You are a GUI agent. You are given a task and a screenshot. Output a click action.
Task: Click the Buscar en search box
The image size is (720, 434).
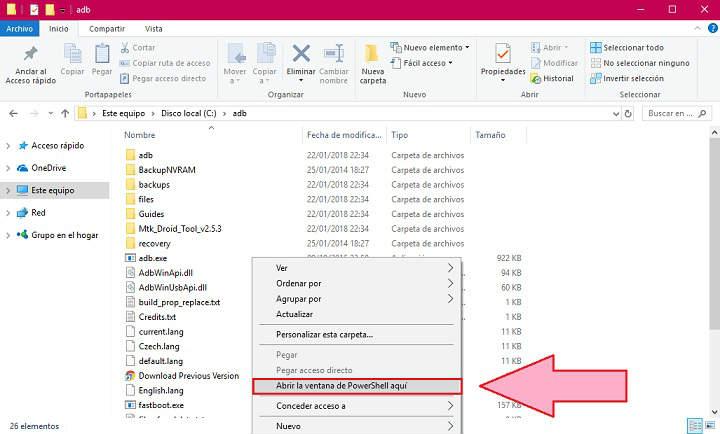[677, 113]
